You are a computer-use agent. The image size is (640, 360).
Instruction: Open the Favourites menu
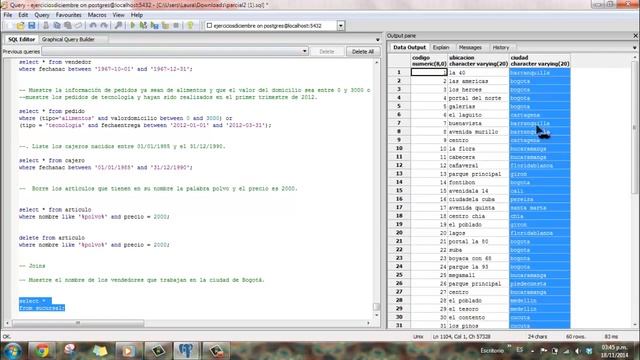[69, 15]
